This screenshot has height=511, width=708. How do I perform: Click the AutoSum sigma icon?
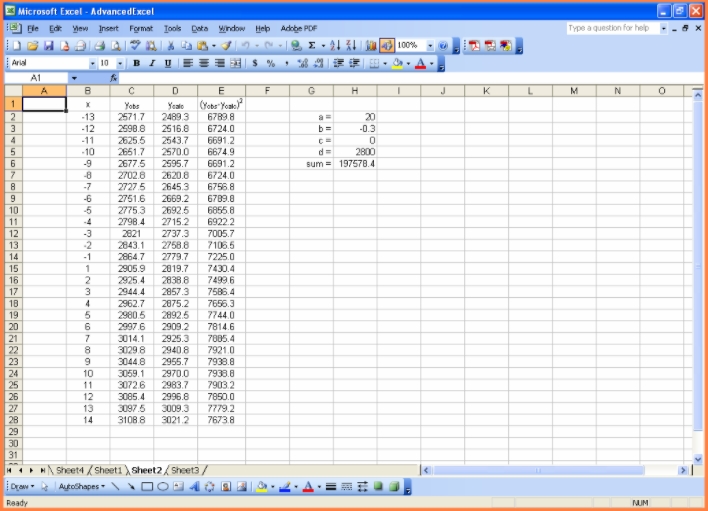[x=312, y=46]
